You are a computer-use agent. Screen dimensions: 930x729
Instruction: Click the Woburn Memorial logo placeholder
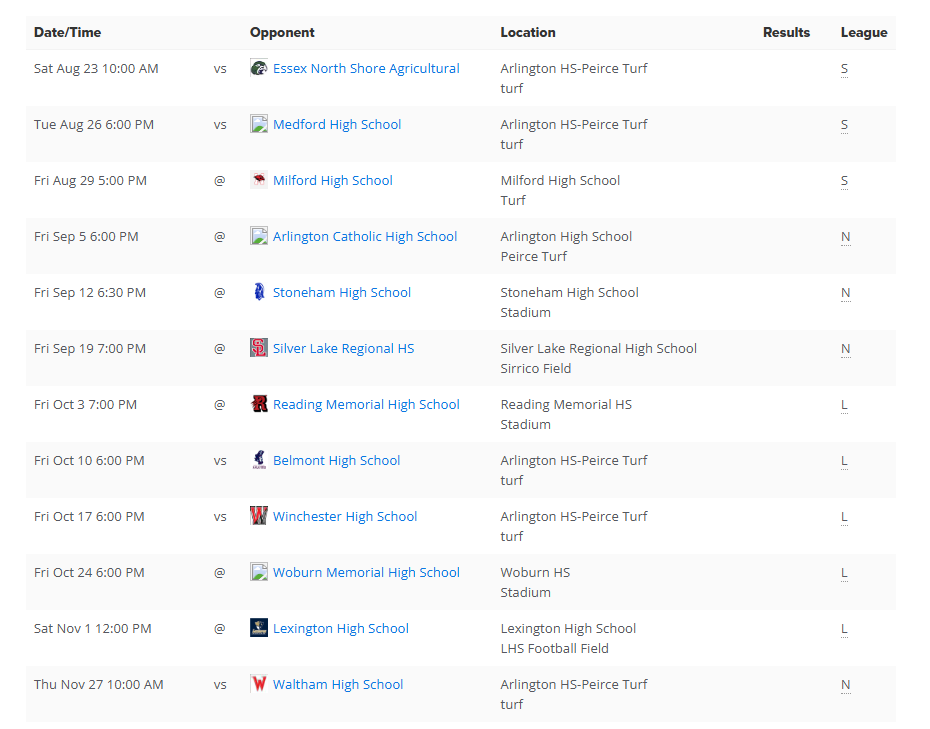[259, 572]
